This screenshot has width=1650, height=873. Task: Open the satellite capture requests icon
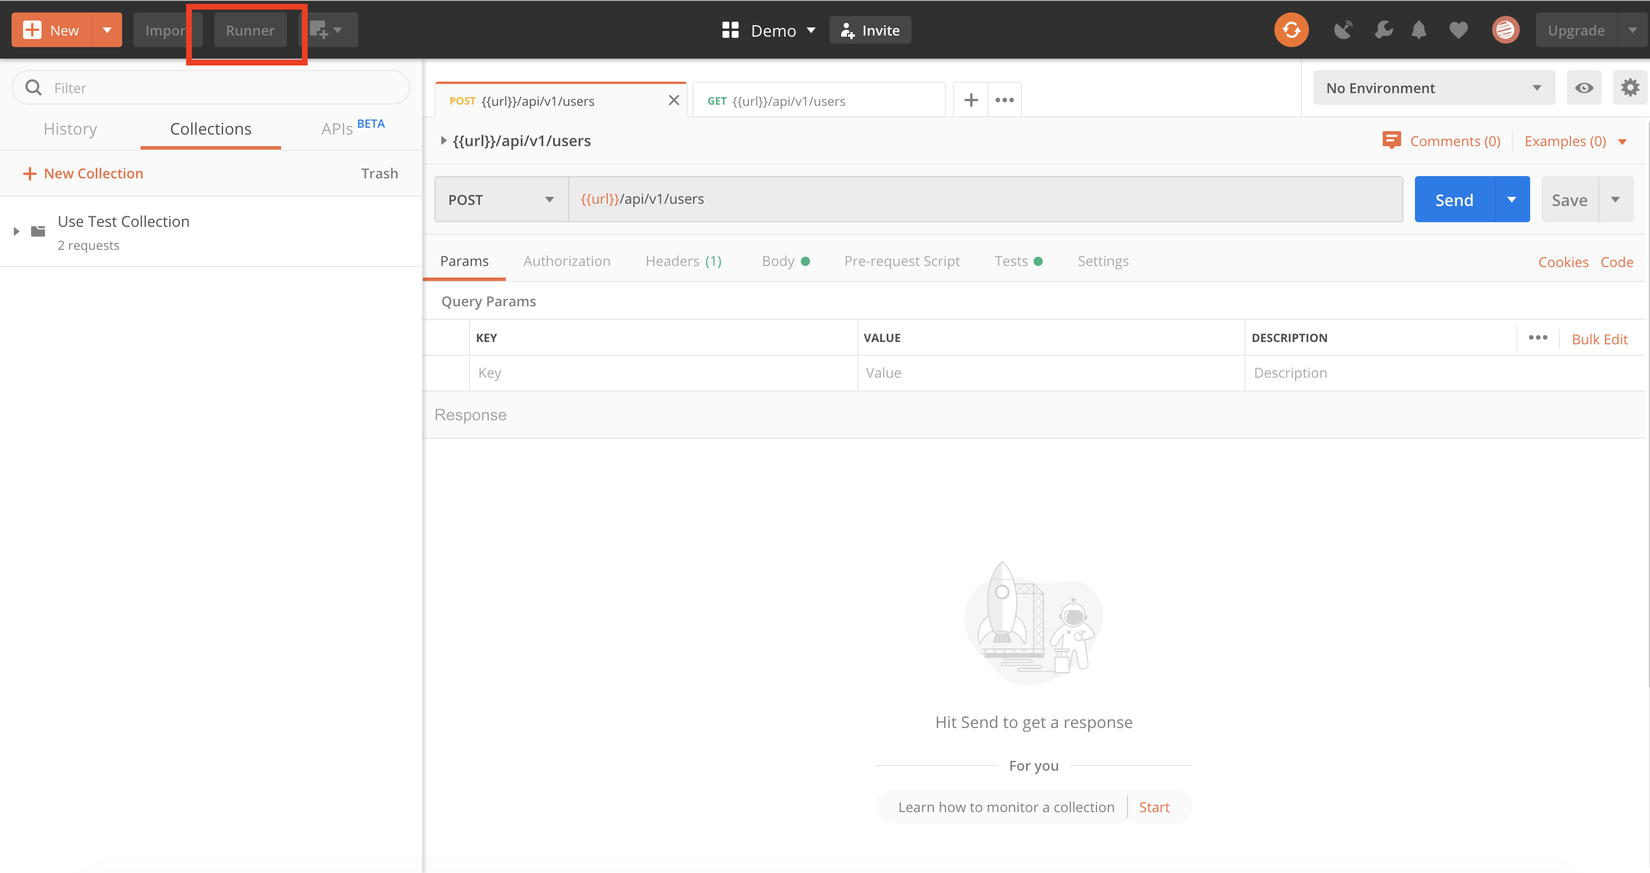coord(1343,30)
